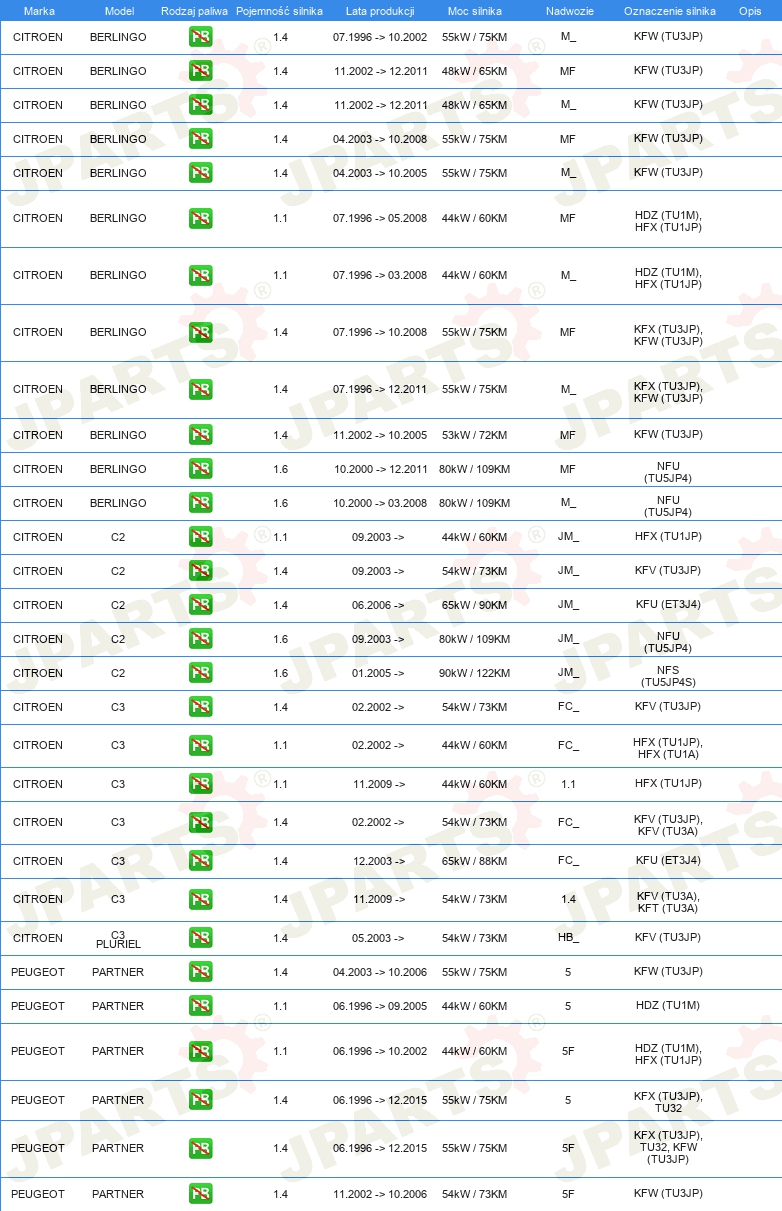Click fuel icon for Berlingo 07.1996 -> 05.2008
The height and width of the screenshot is (1211, 782).
(200, 218)
